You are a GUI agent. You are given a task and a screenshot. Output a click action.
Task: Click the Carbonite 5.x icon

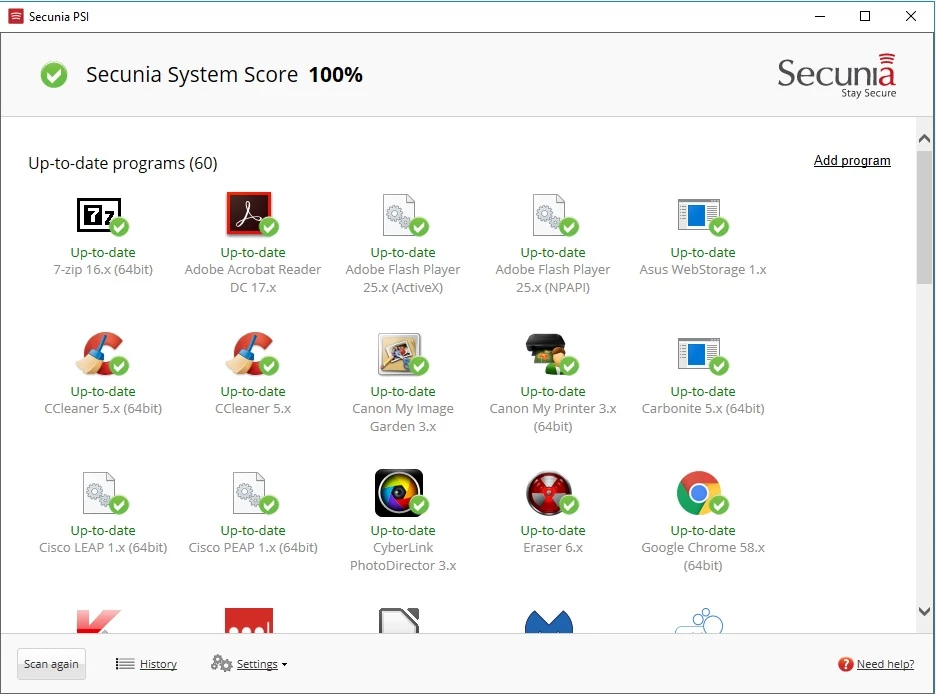tap(702, 355)
